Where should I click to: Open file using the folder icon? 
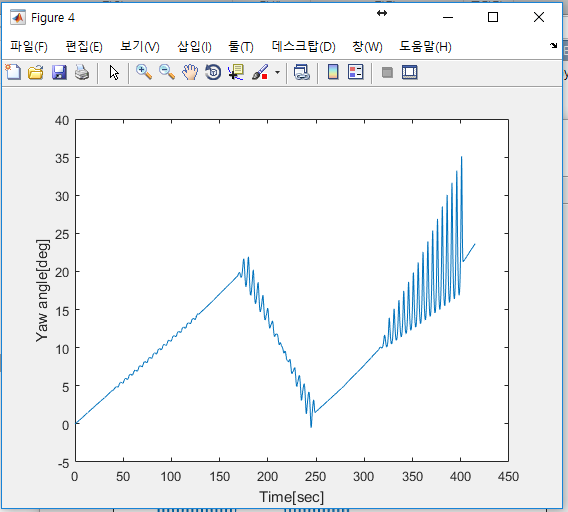[36, 72]
